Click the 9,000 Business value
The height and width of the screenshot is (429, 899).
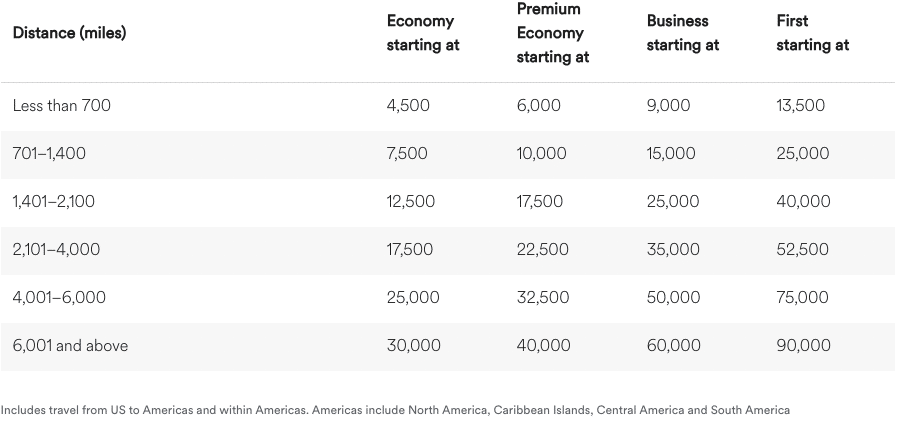pyautogui.click(x=668, y=105)
